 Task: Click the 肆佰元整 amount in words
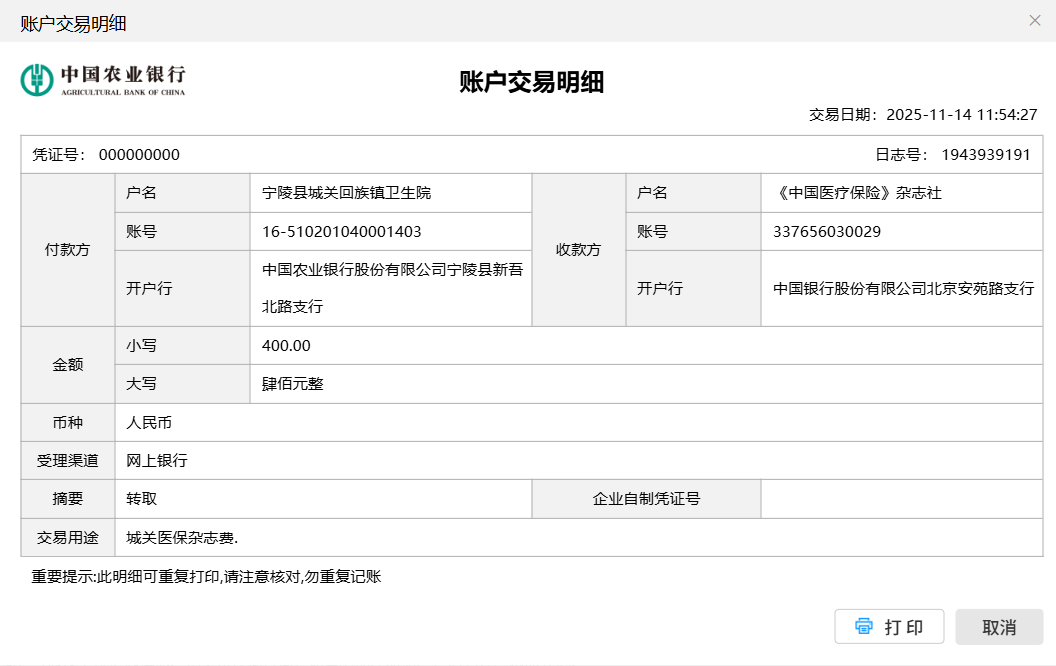pyautogui.click(x=292, y=384)
